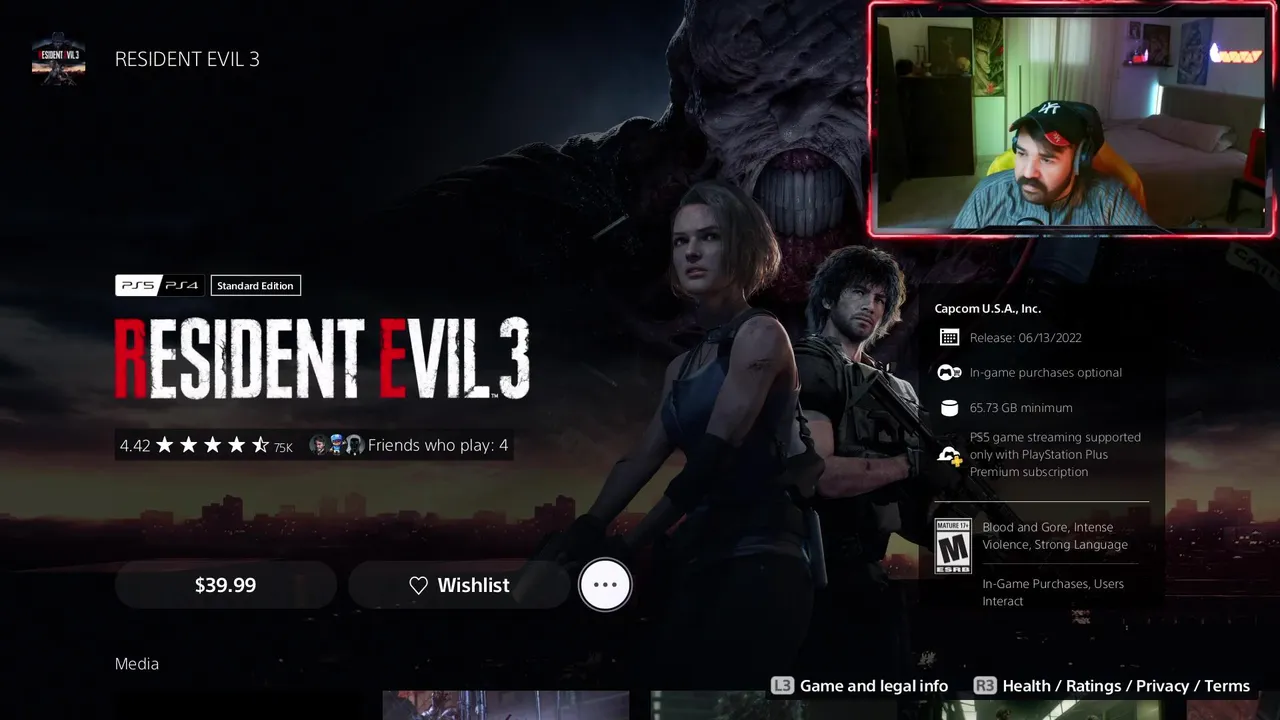Click the RESIDENT EVIL 3 header title
Screen dimensions: 1280x720
click(x=187, y=59)
